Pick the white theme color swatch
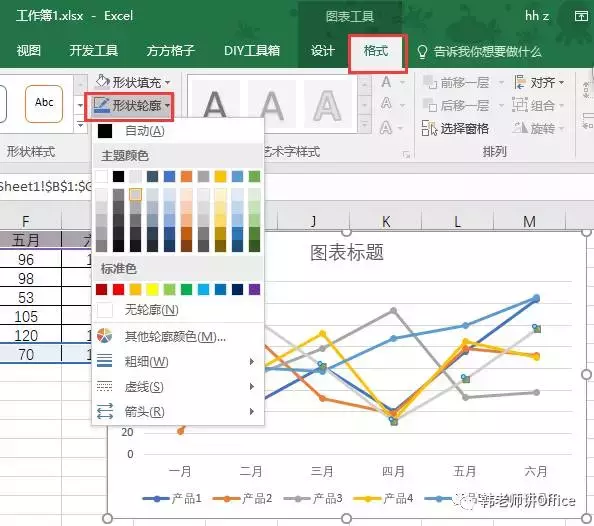Image resolution: width=594 pixels, height=526 pixels. click(x=101, y=176)
